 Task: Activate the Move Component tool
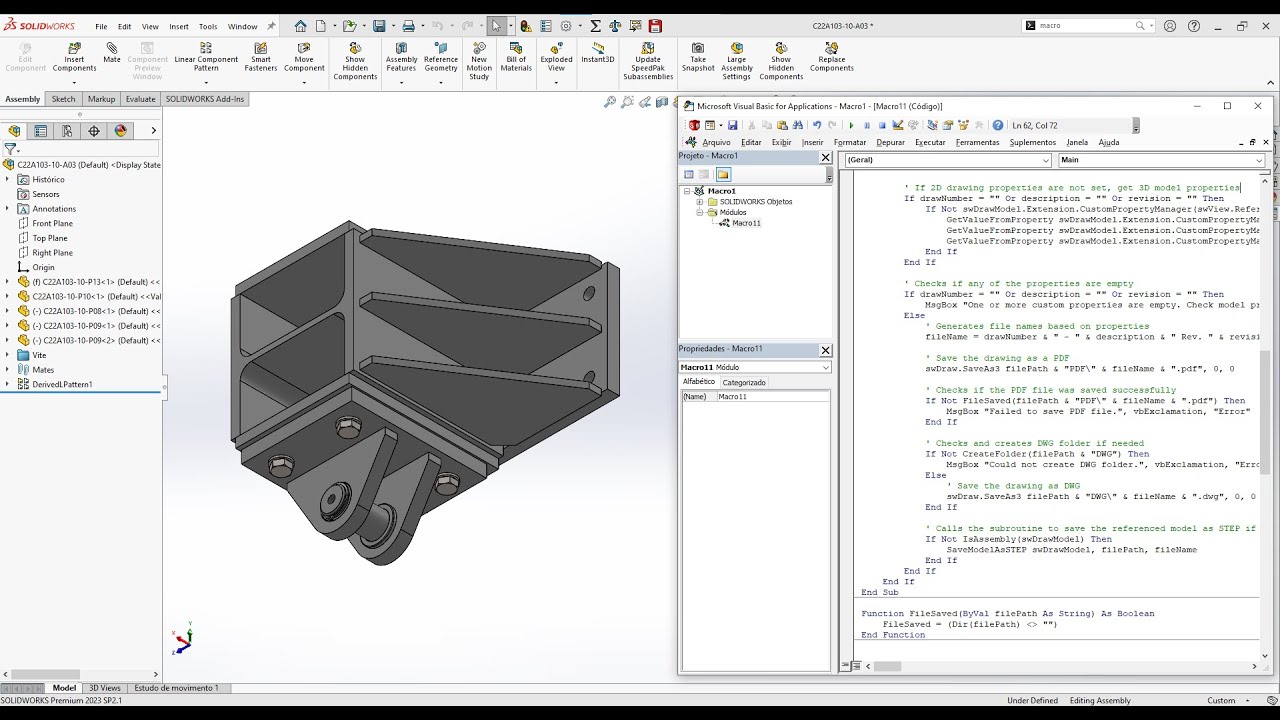click(x=304, y=58)
